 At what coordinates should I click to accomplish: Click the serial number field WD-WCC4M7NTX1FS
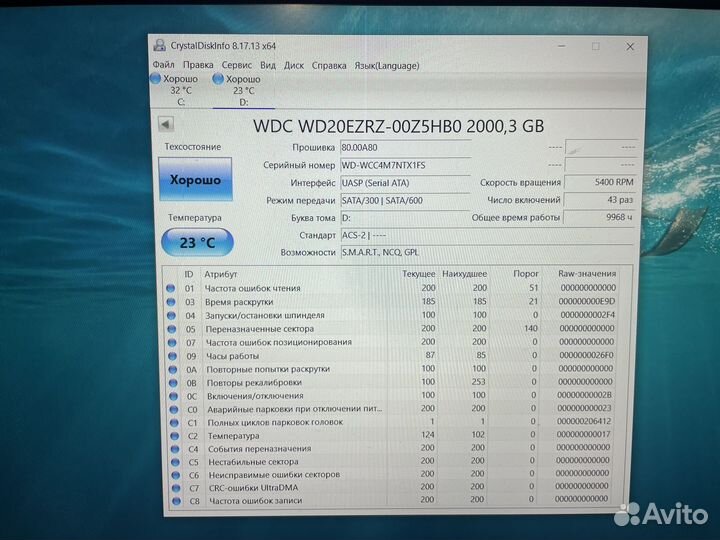coord(405,165)
